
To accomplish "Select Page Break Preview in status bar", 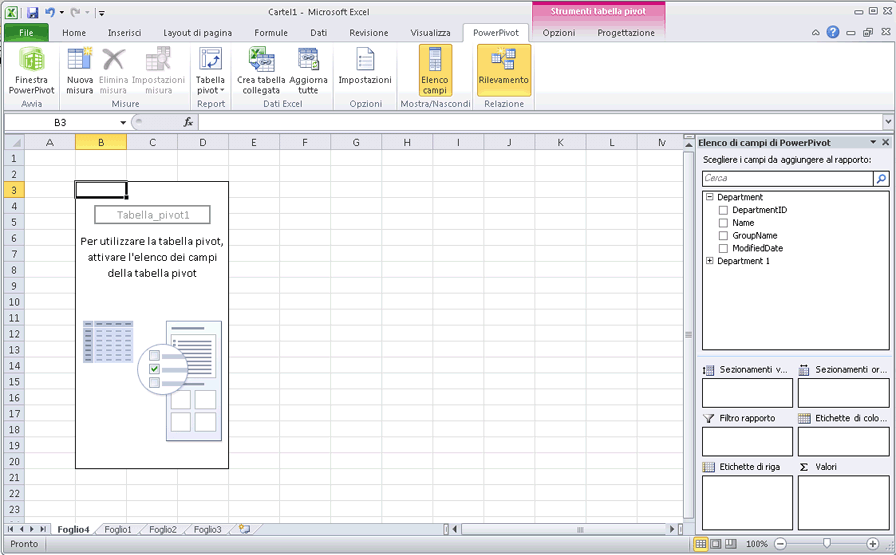I will [x=730, y=544].
